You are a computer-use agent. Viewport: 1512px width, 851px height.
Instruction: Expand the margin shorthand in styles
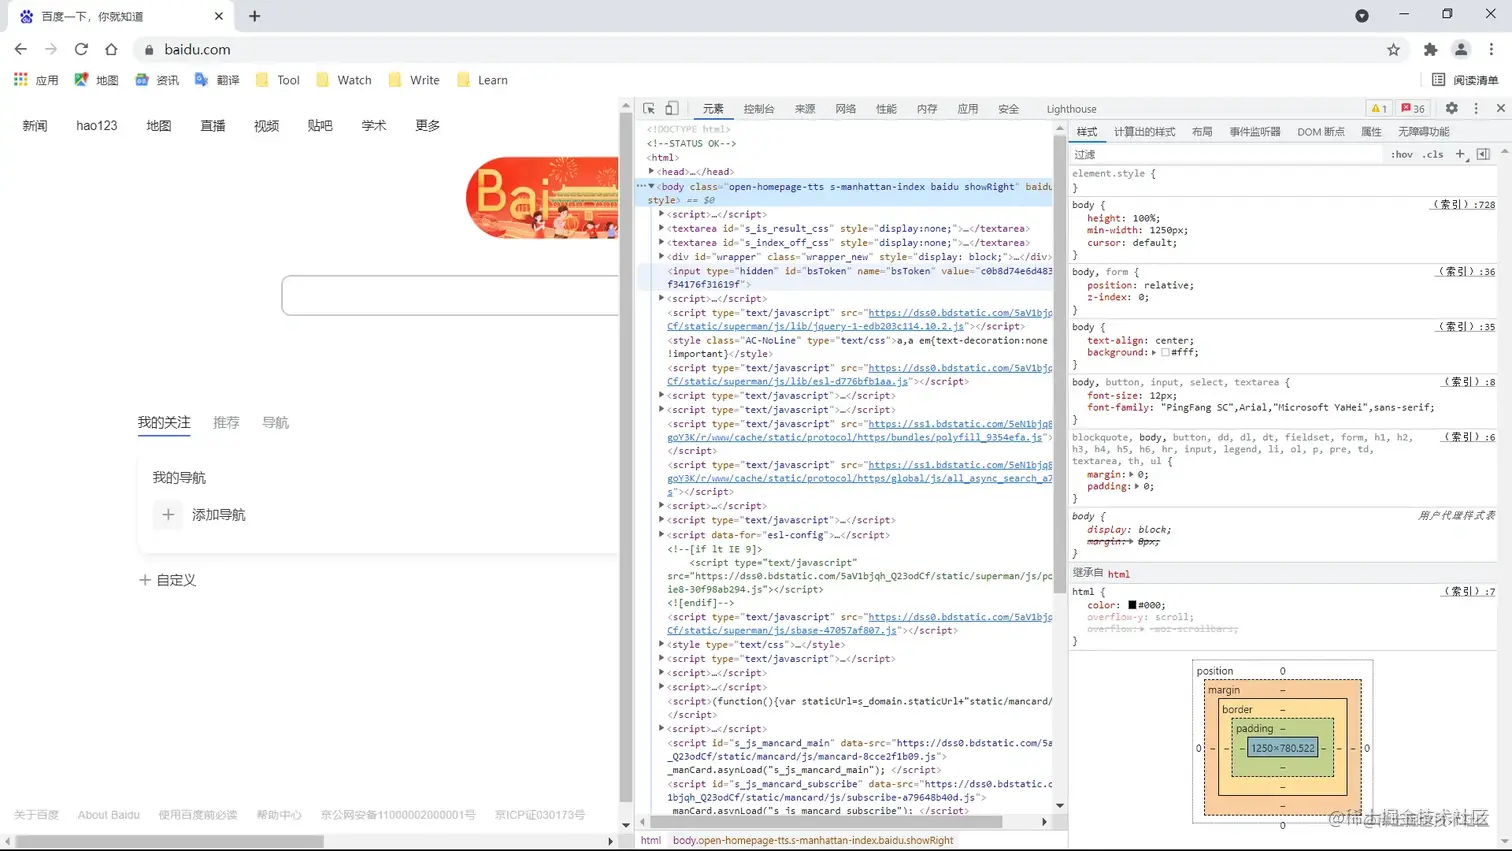click(x=1132, y=475)
